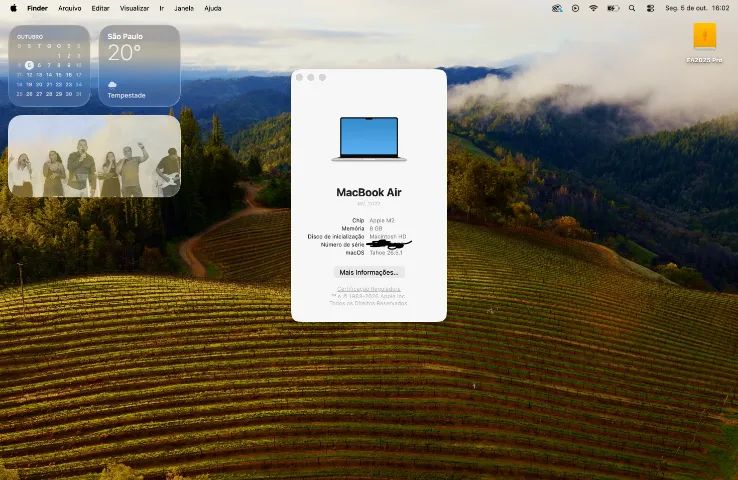The image size is (738, 480).
Task: Click the crossed-out cloud status icon
Action: pos(557,8)
